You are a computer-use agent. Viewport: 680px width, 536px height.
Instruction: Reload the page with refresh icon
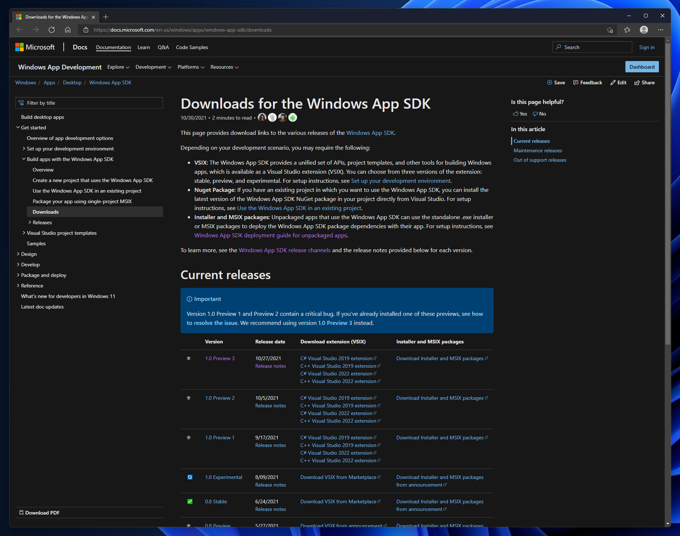(52, 30)
